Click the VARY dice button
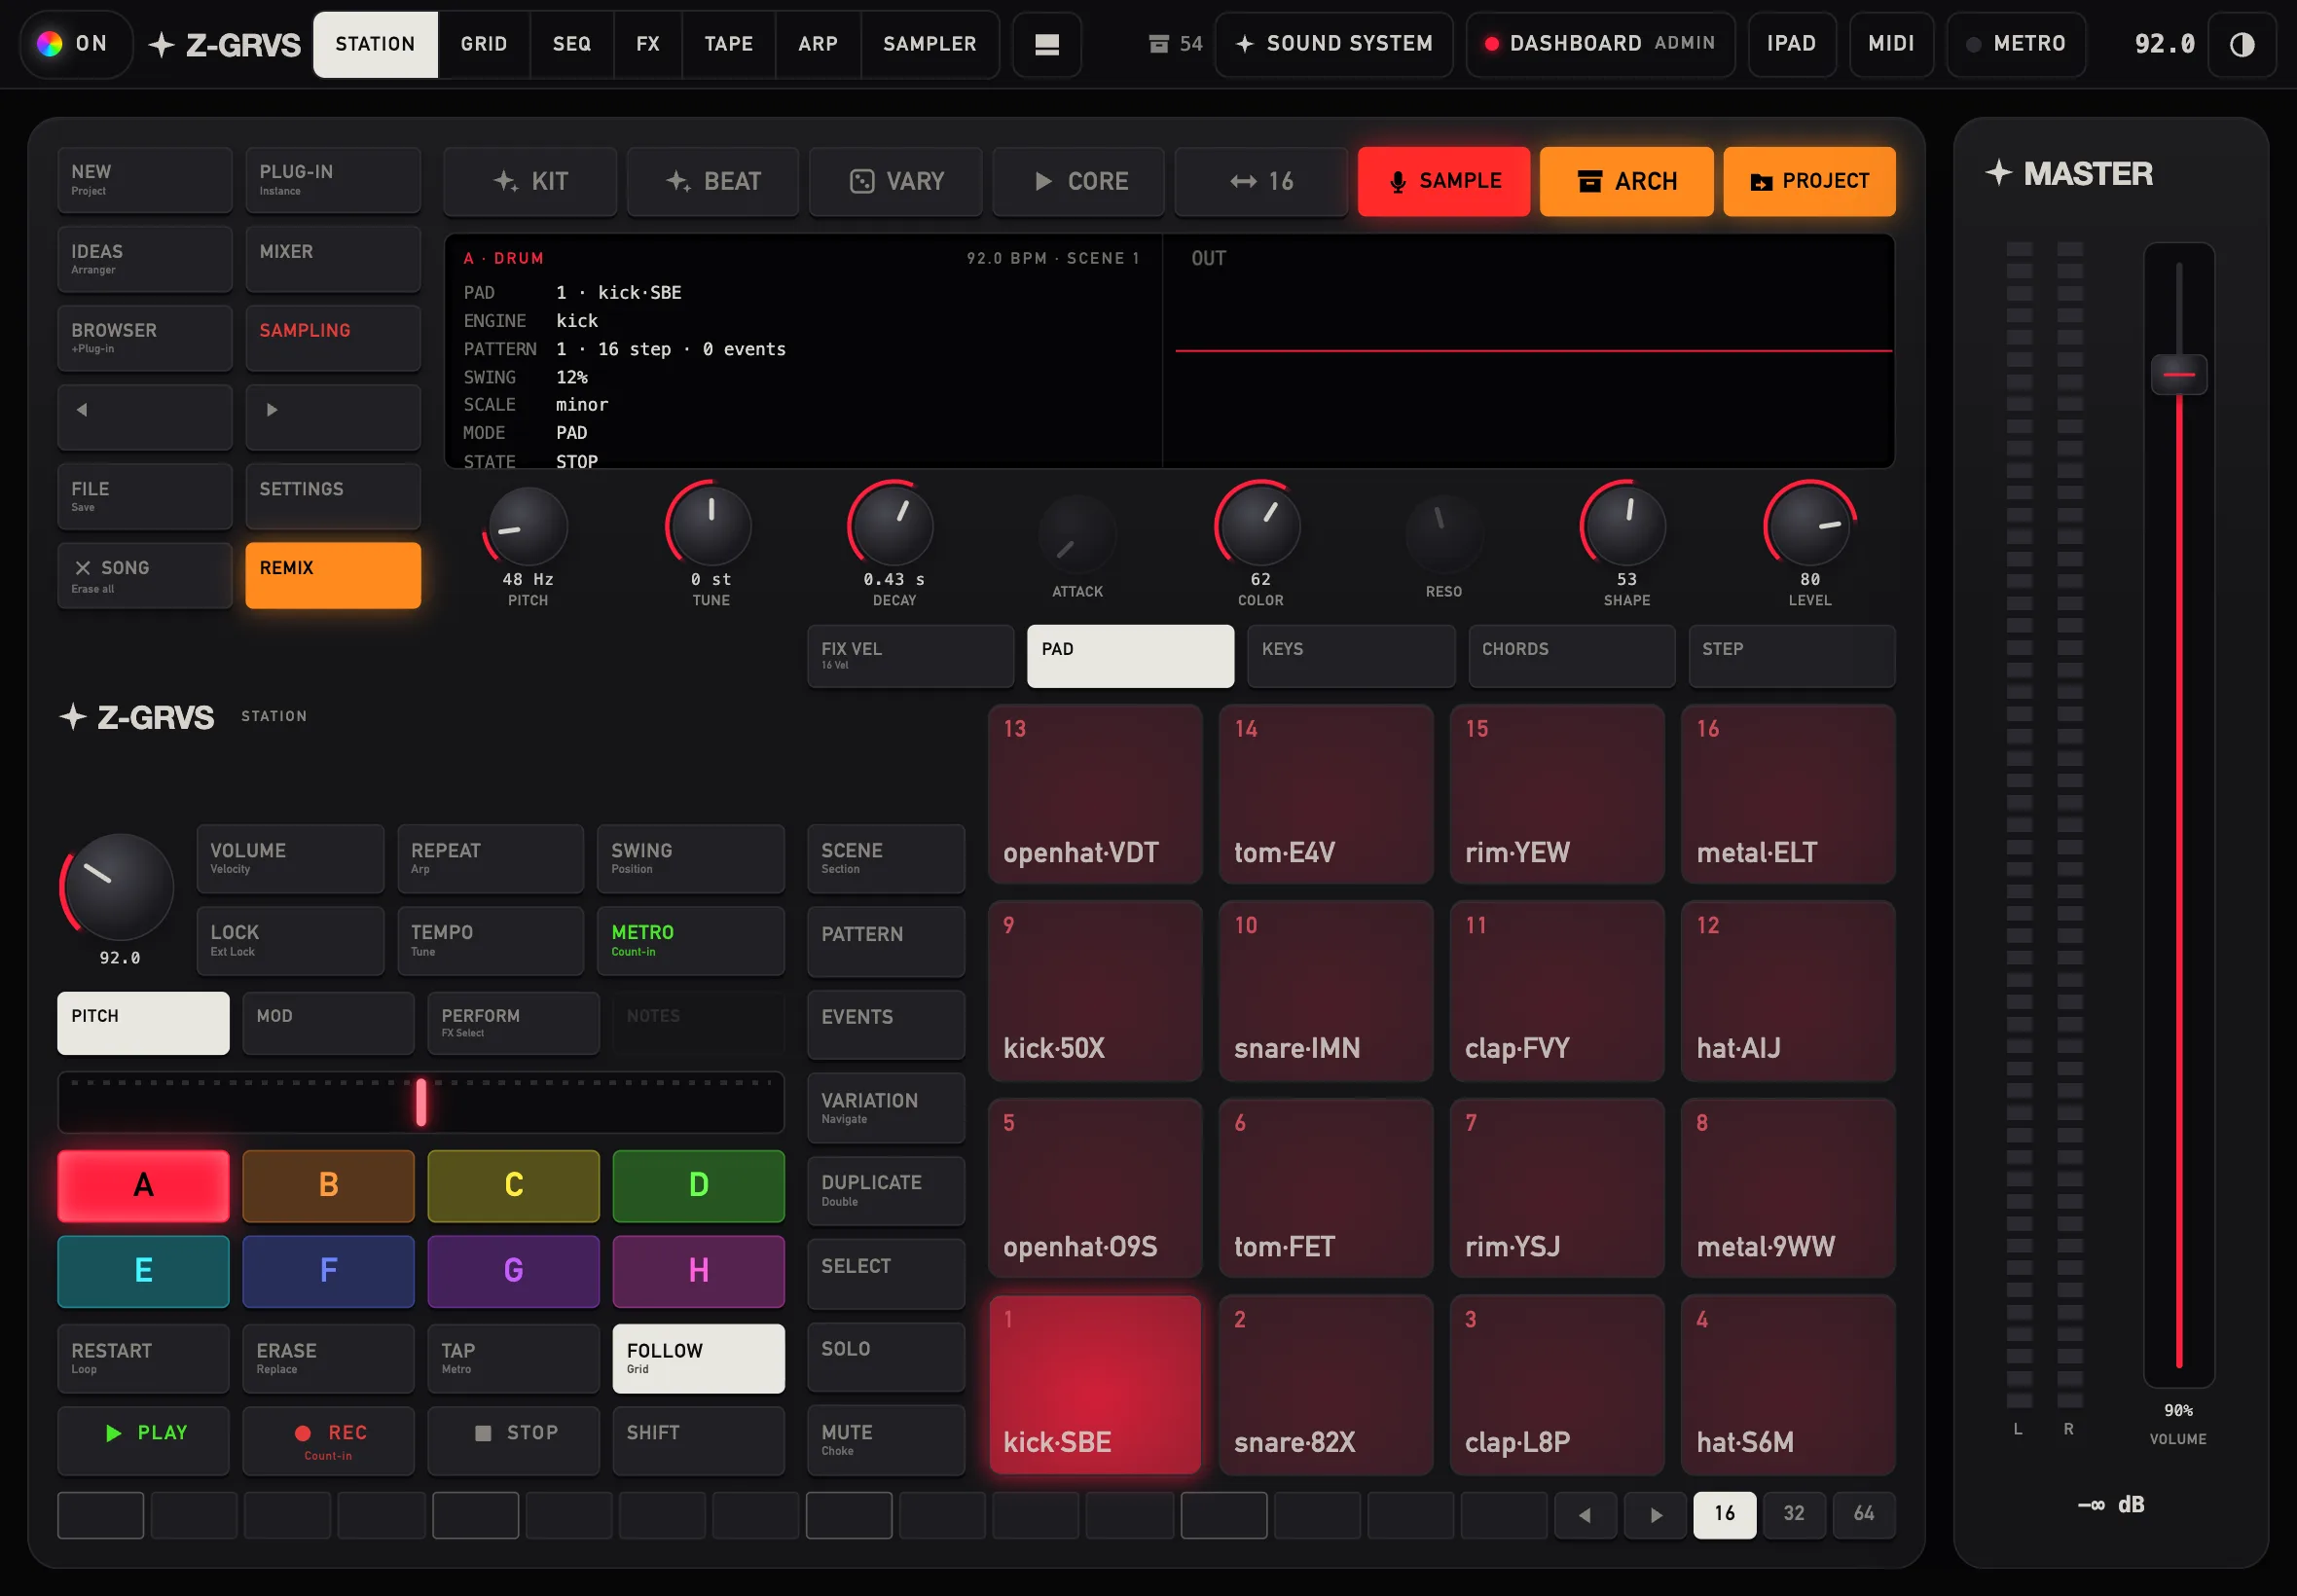The height and width of the screenshot is (1596, 2297). (896, 181)
